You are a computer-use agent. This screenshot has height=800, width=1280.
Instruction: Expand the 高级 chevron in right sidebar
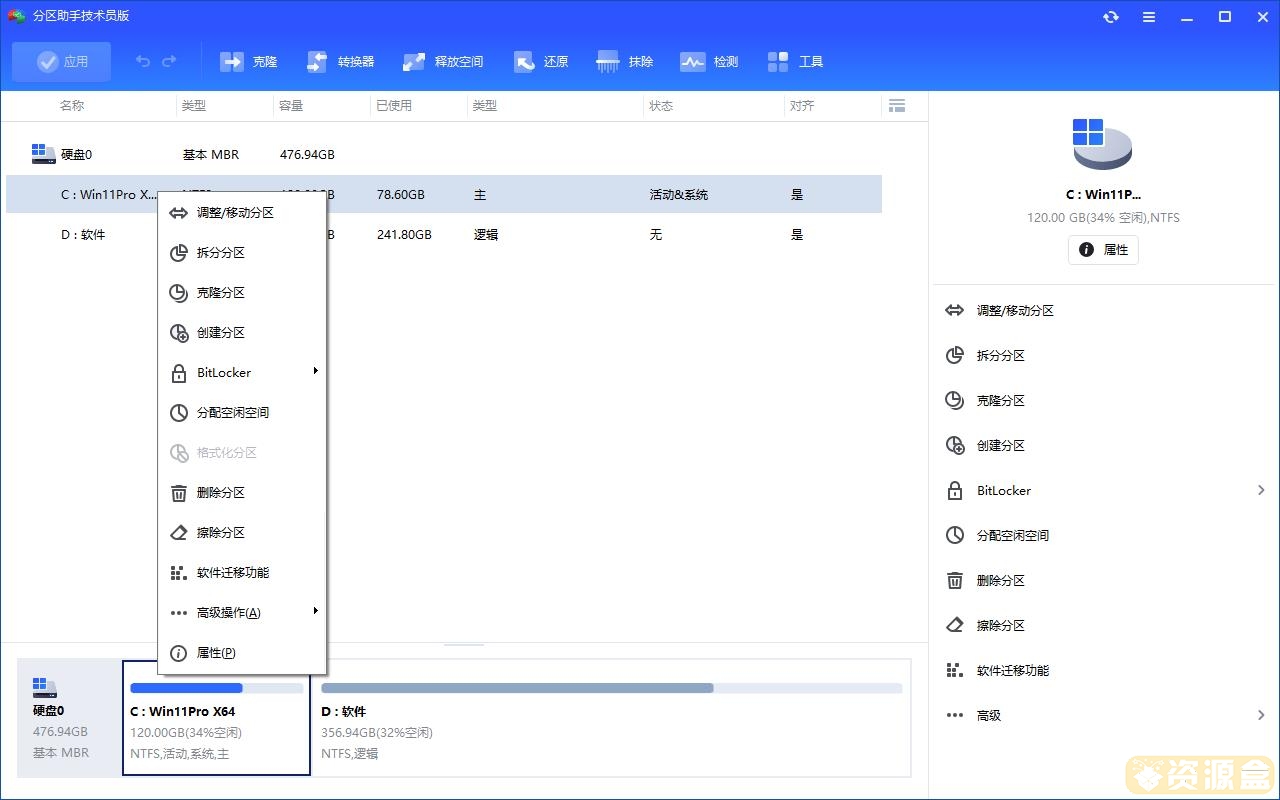[1261, 715]
